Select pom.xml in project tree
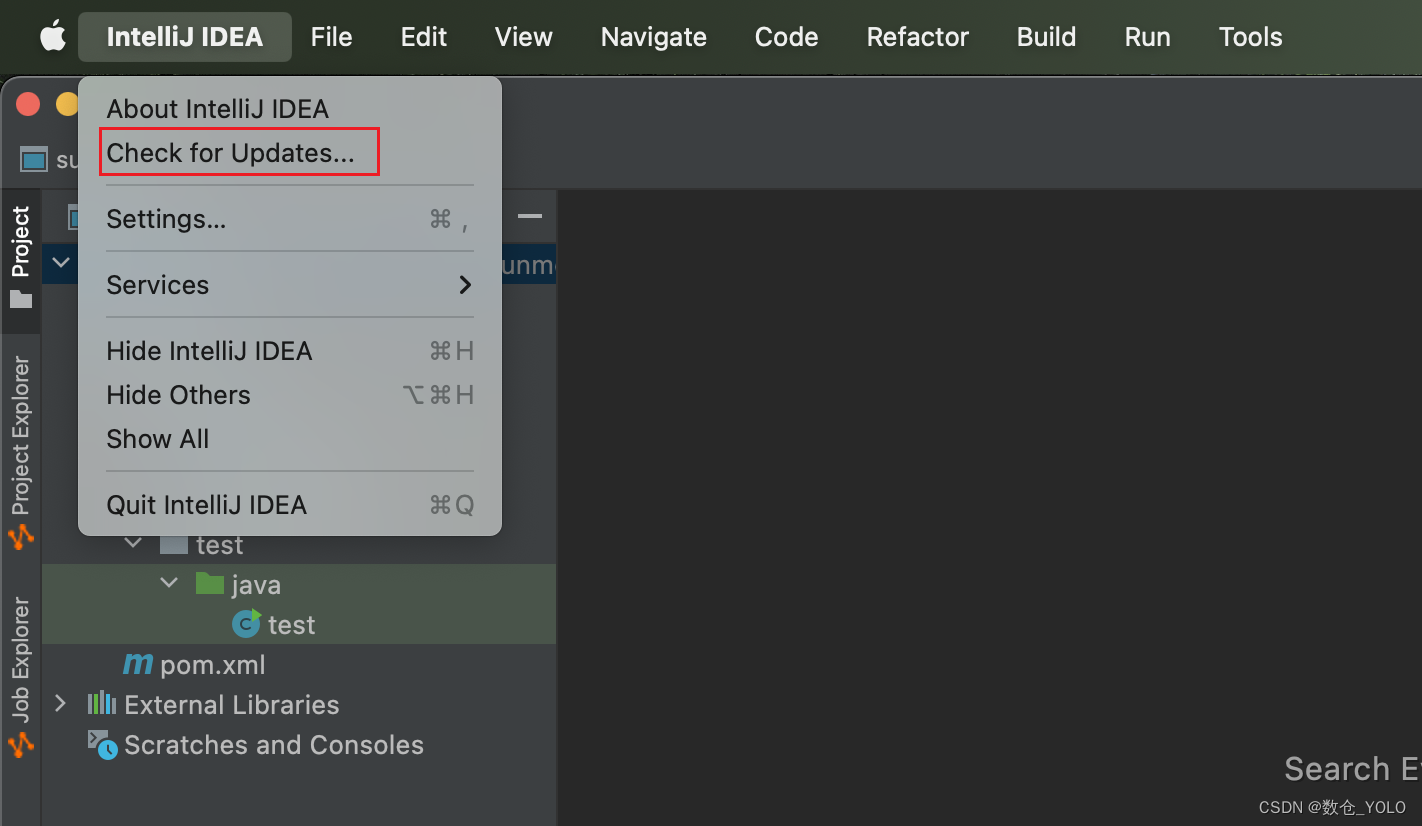Image resolution: width=1422 pixels, height=826 pixels. [x=213, y=665]
